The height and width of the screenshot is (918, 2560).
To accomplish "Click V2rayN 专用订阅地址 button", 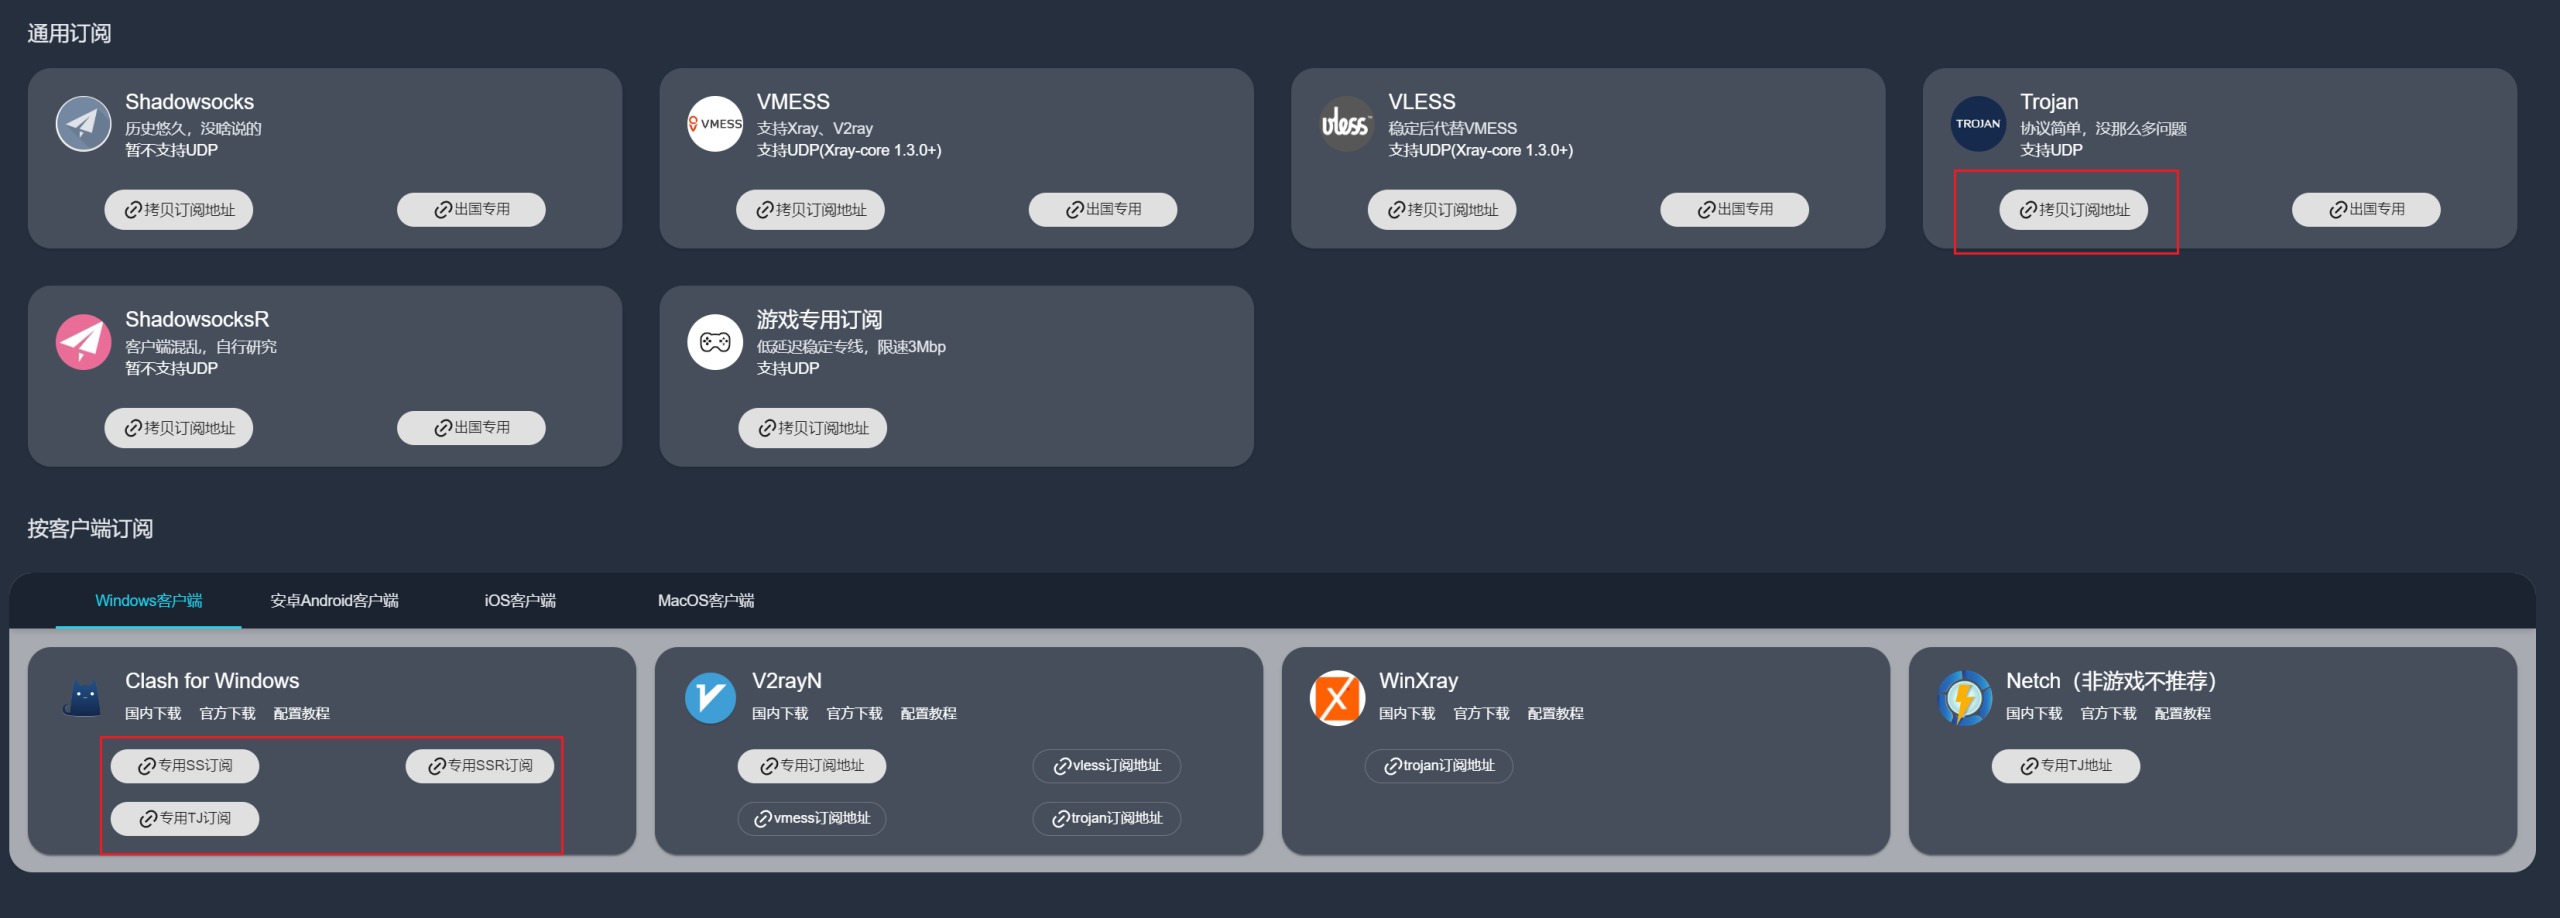I will pyautogui.click(x=812, y=766).
